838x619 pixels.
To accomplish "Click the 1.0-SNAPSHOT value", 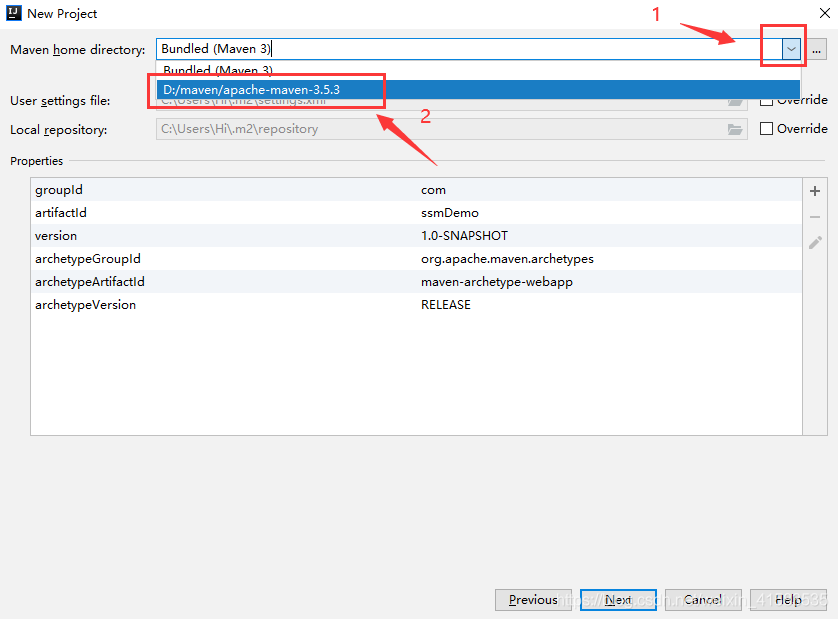I will [x=464, y=236].
